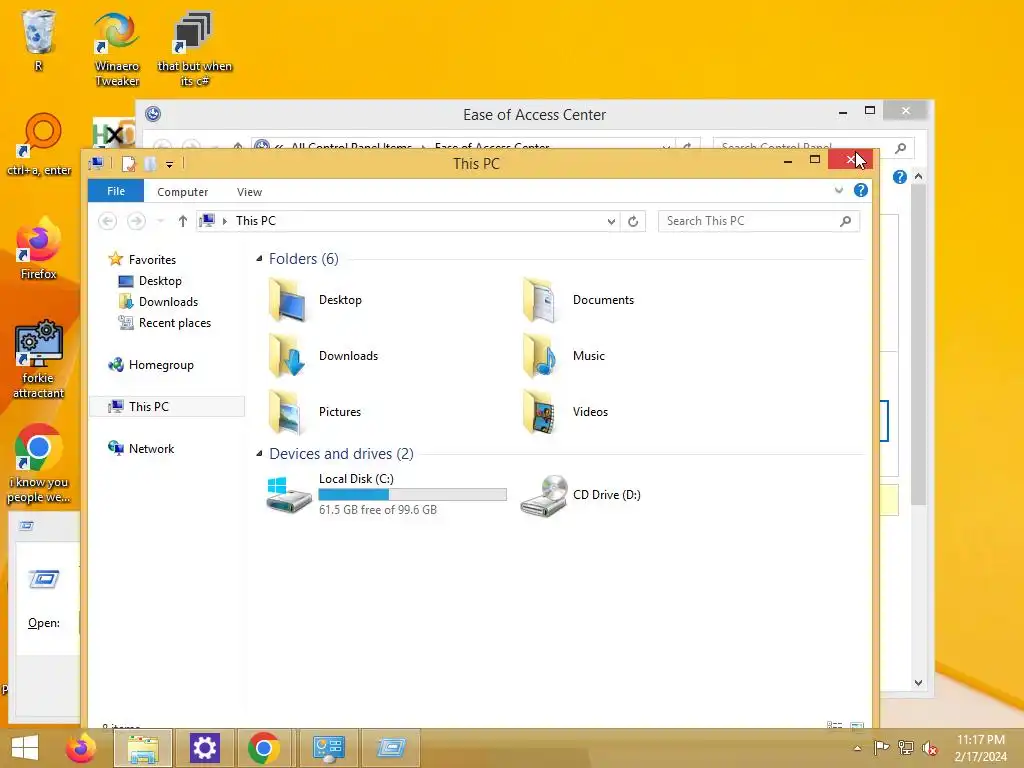Open Help in This PC window

(x=861, y=191)
